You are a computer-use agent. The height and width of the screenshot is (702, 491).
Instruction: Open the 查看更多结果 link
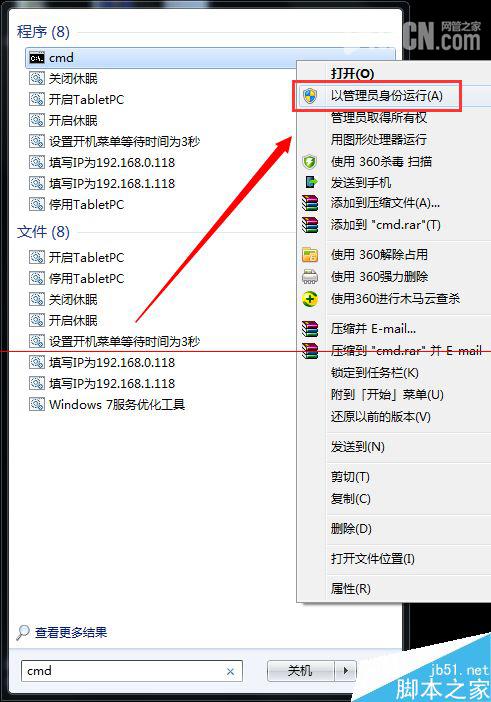pyautogui.click(x=71, y=632)
